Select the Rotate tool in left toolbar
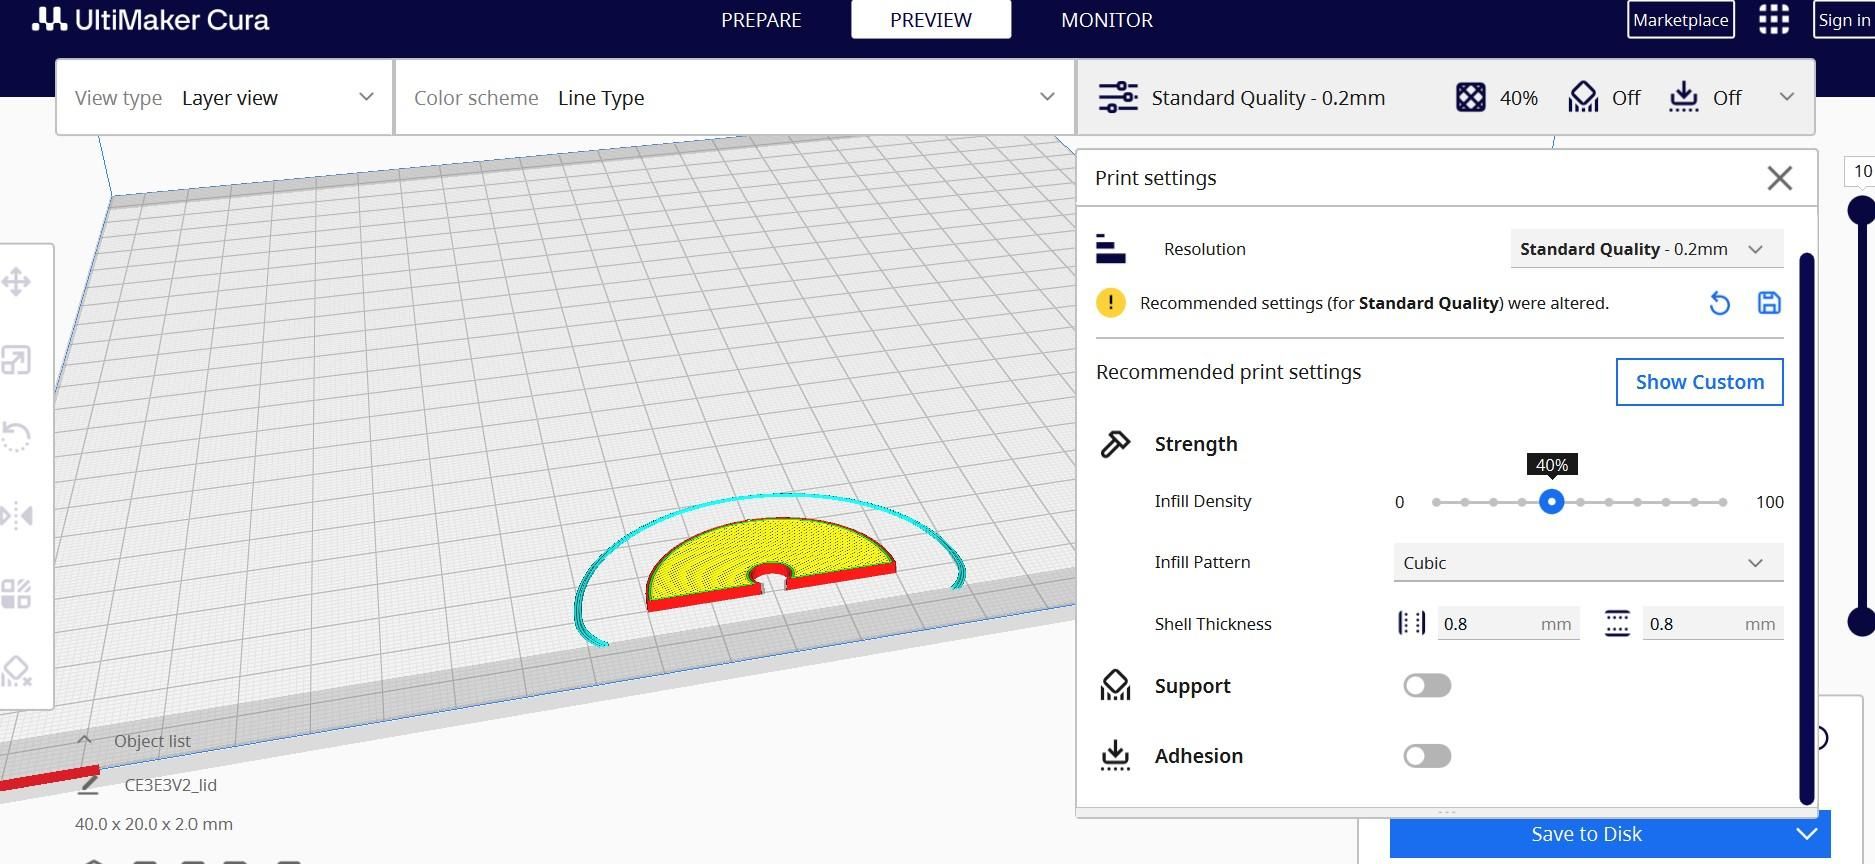 (x=16, y=437)
